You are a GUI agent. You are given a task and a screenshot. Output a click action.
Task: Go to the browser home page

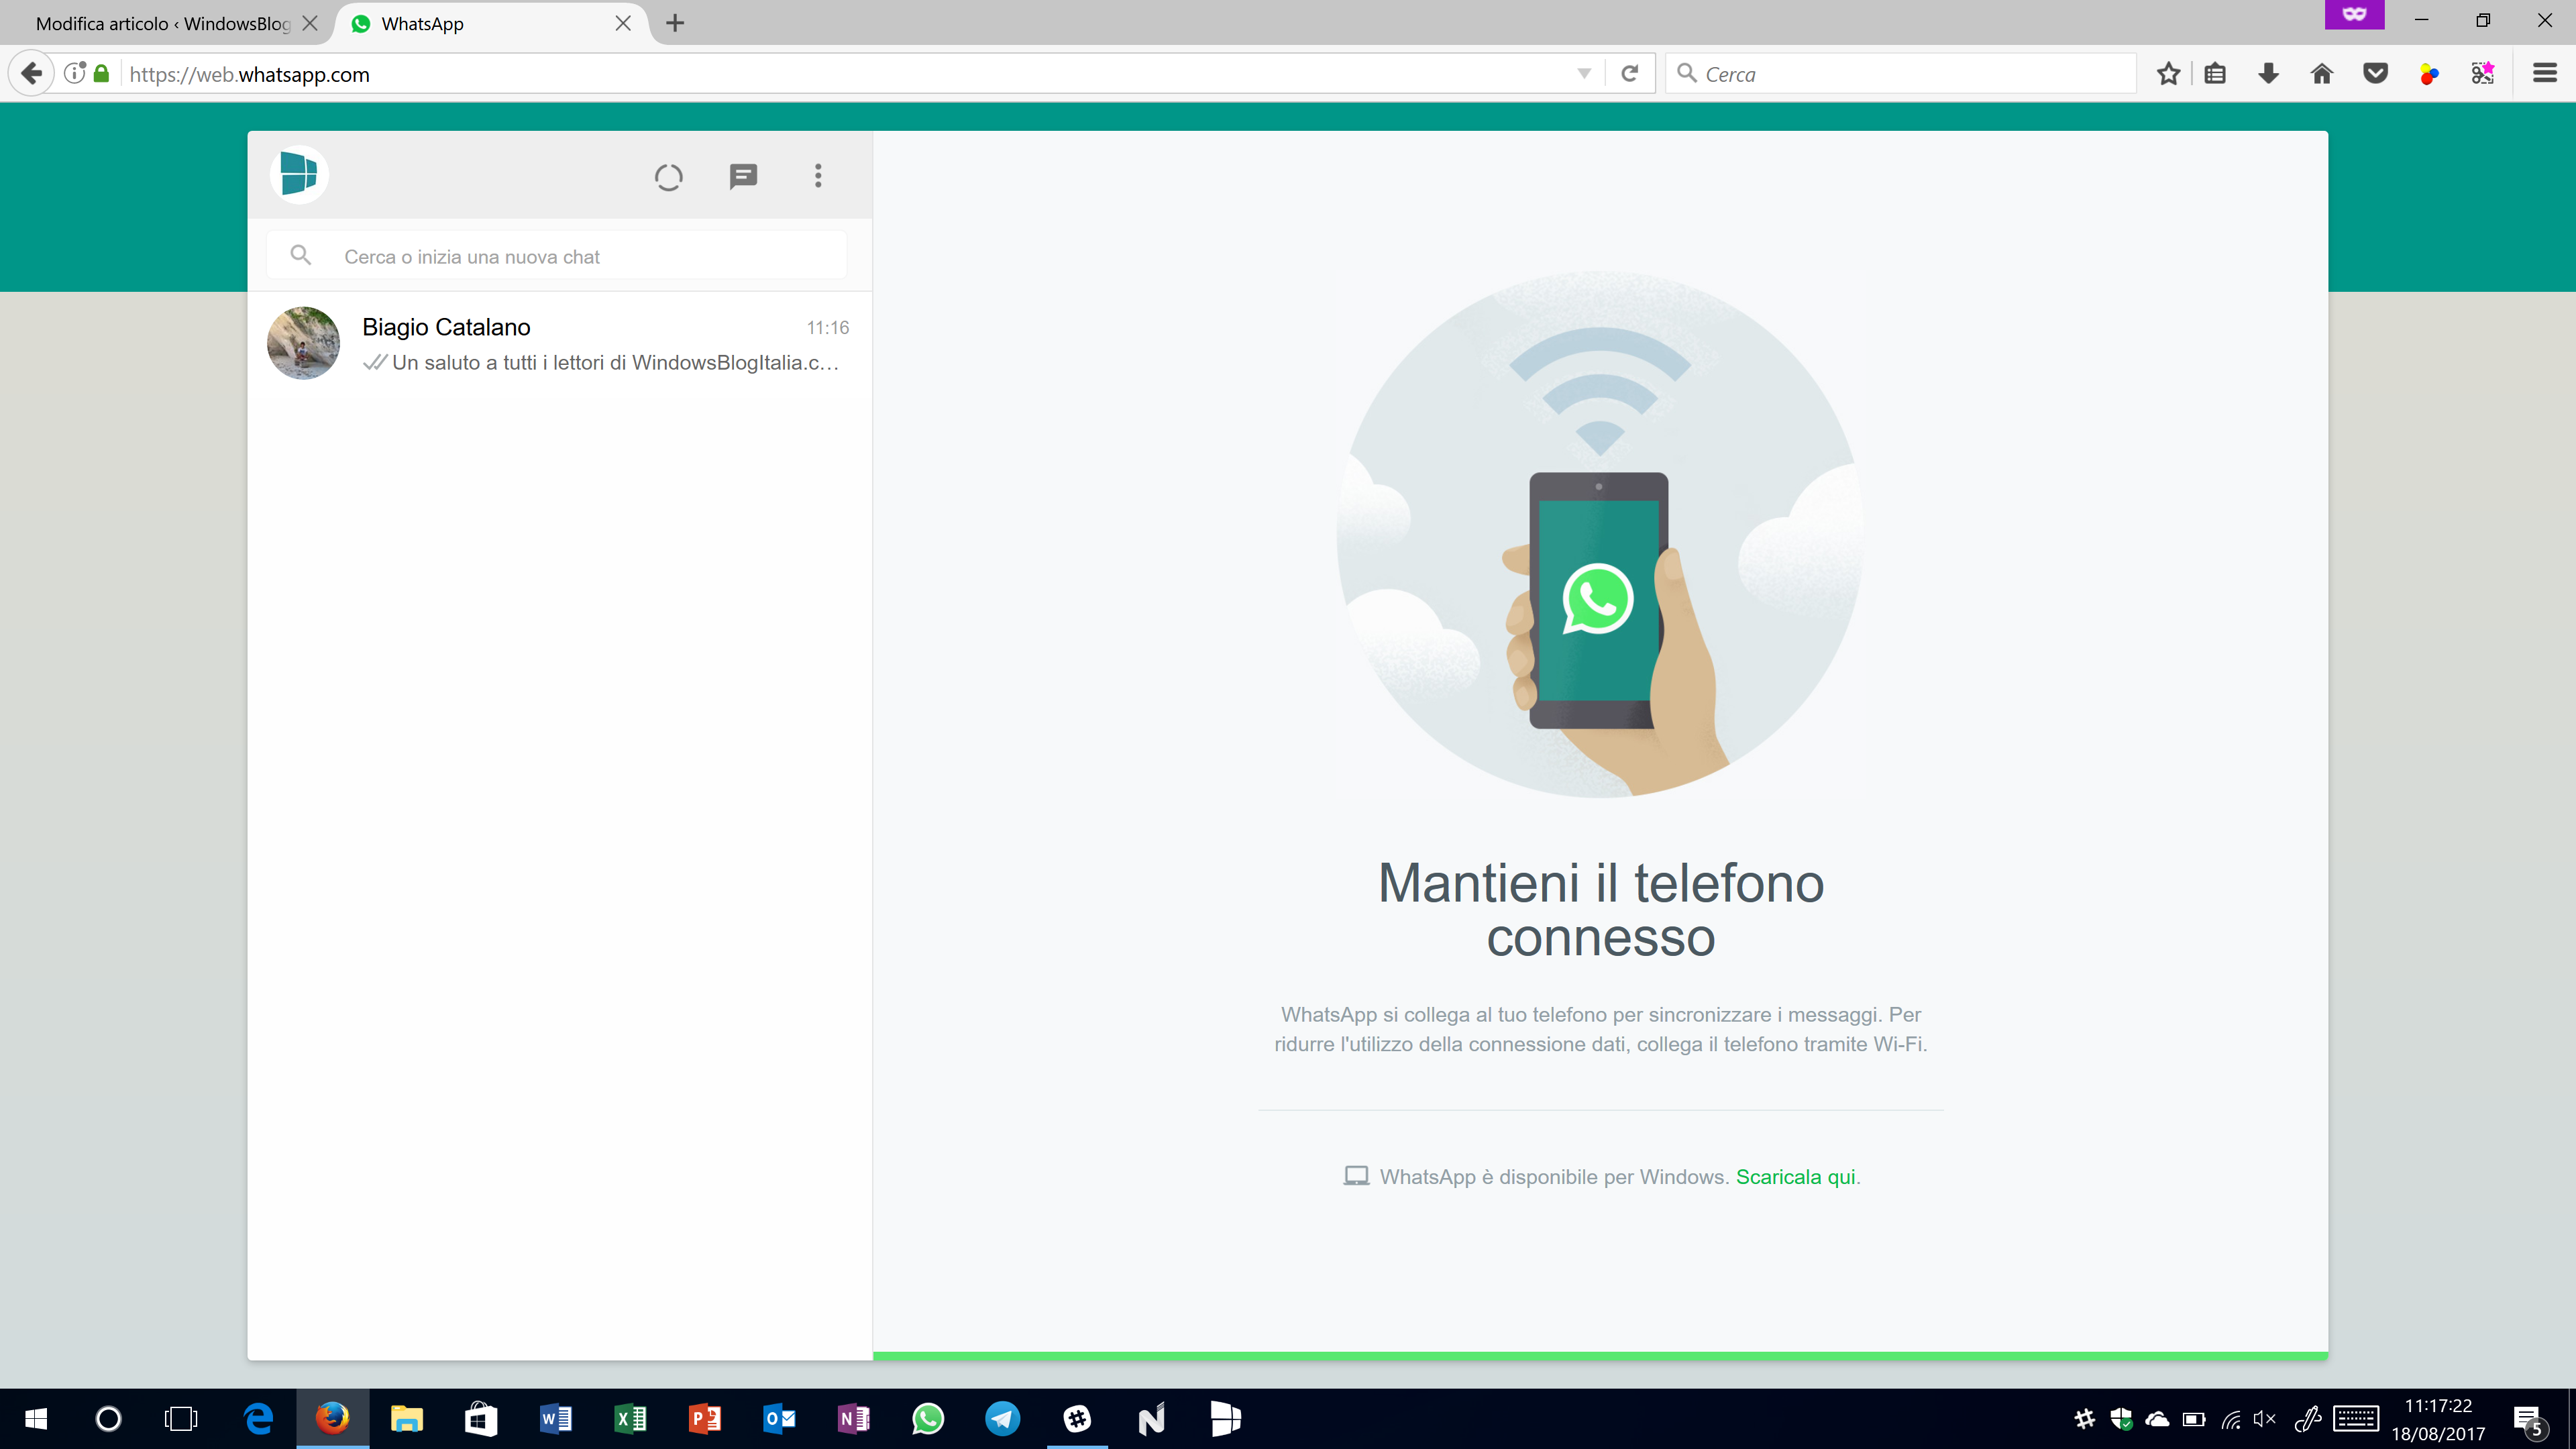(x=2322, y=74)
